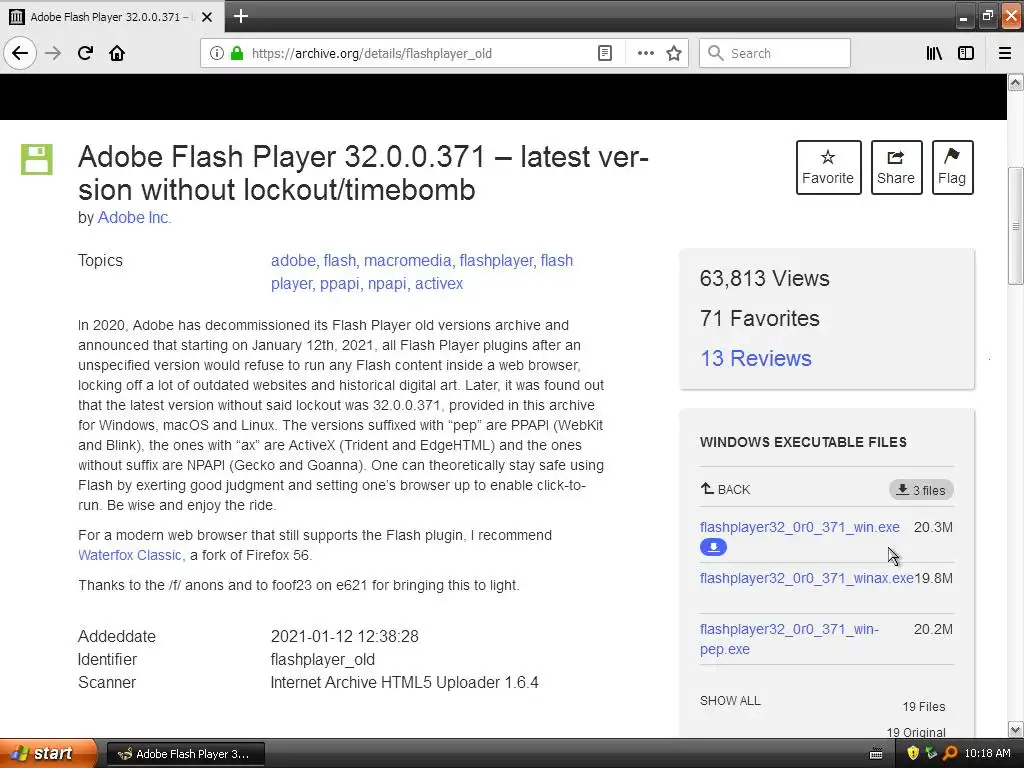This screenshot has height=768, width=1024.
Task: Open the flashplayer topic link
Action: (x=496, y=261)
